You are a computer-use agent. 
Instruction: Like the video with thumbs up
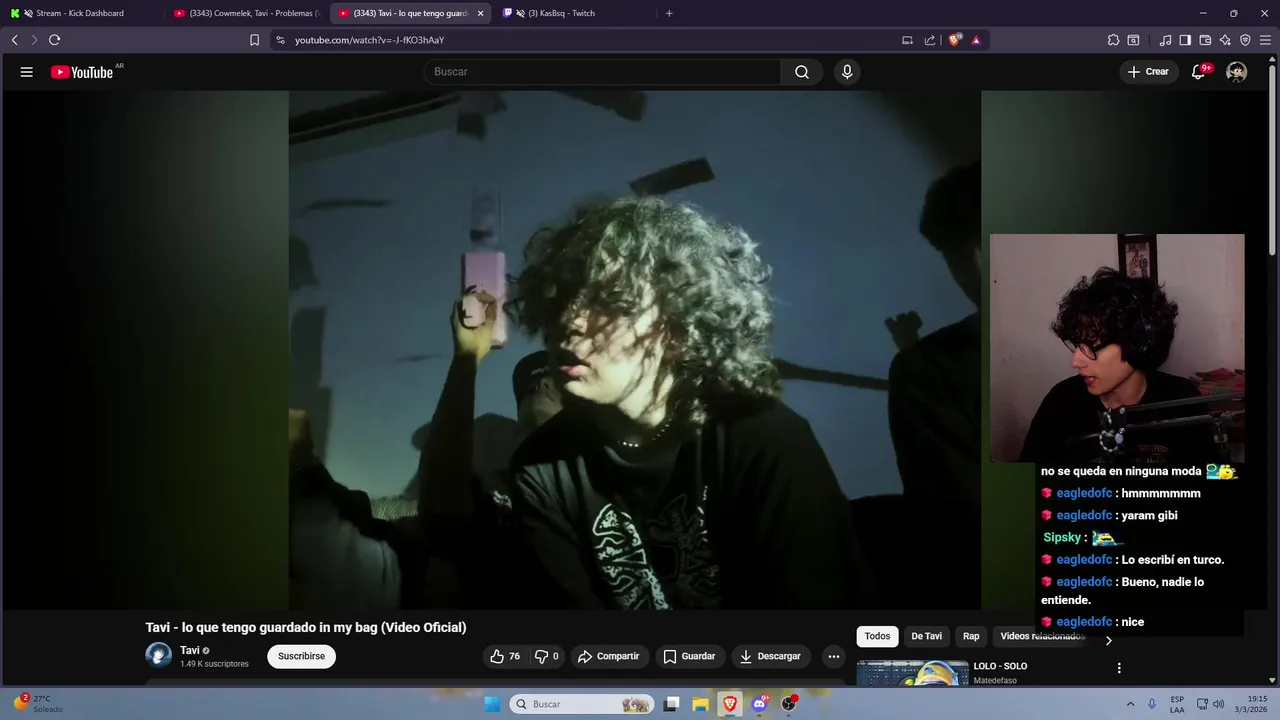coord(505,656)
